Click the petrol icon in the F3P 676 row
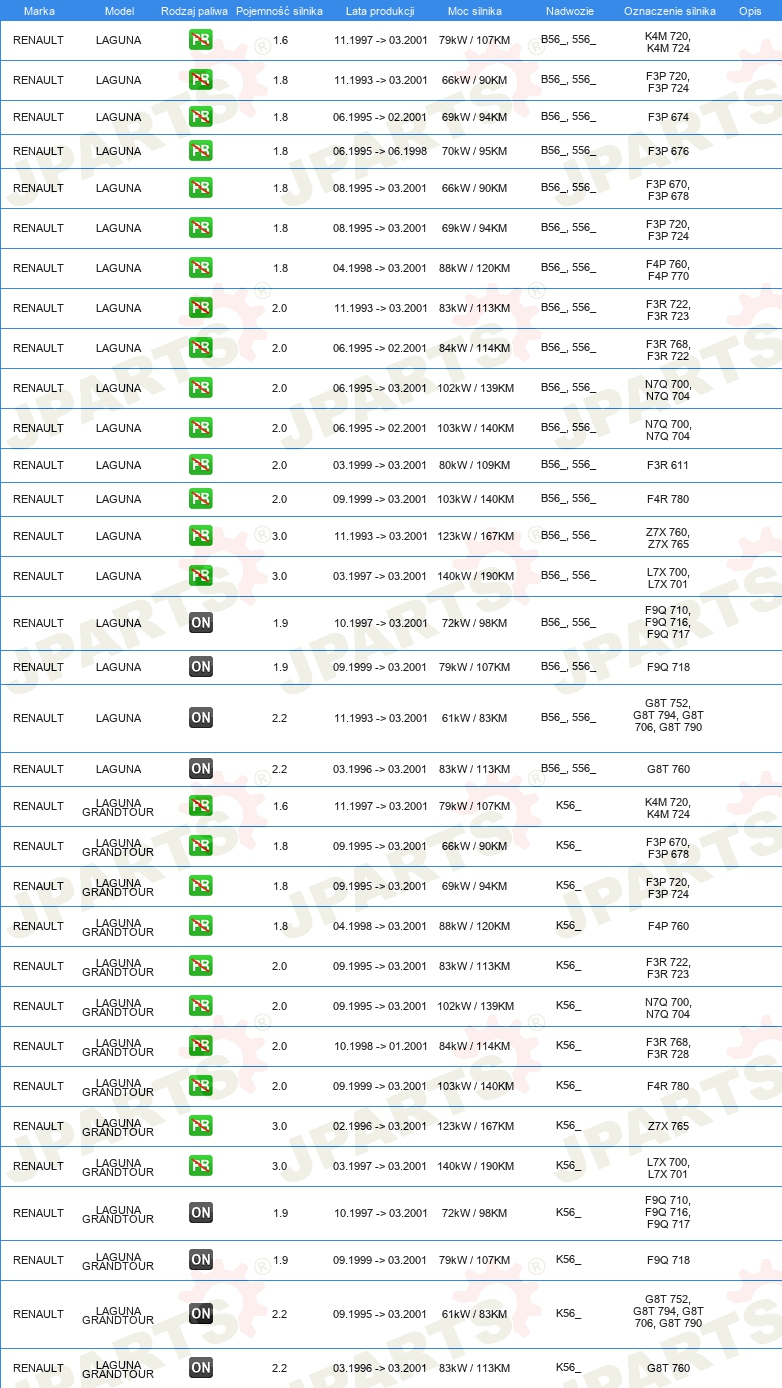 click(x=201, y=151)
